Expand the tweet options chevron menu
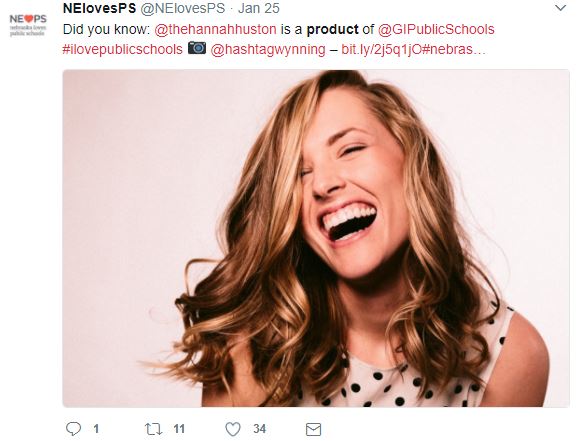The height and width of the screenshot is (441, 577). (560, 8)
